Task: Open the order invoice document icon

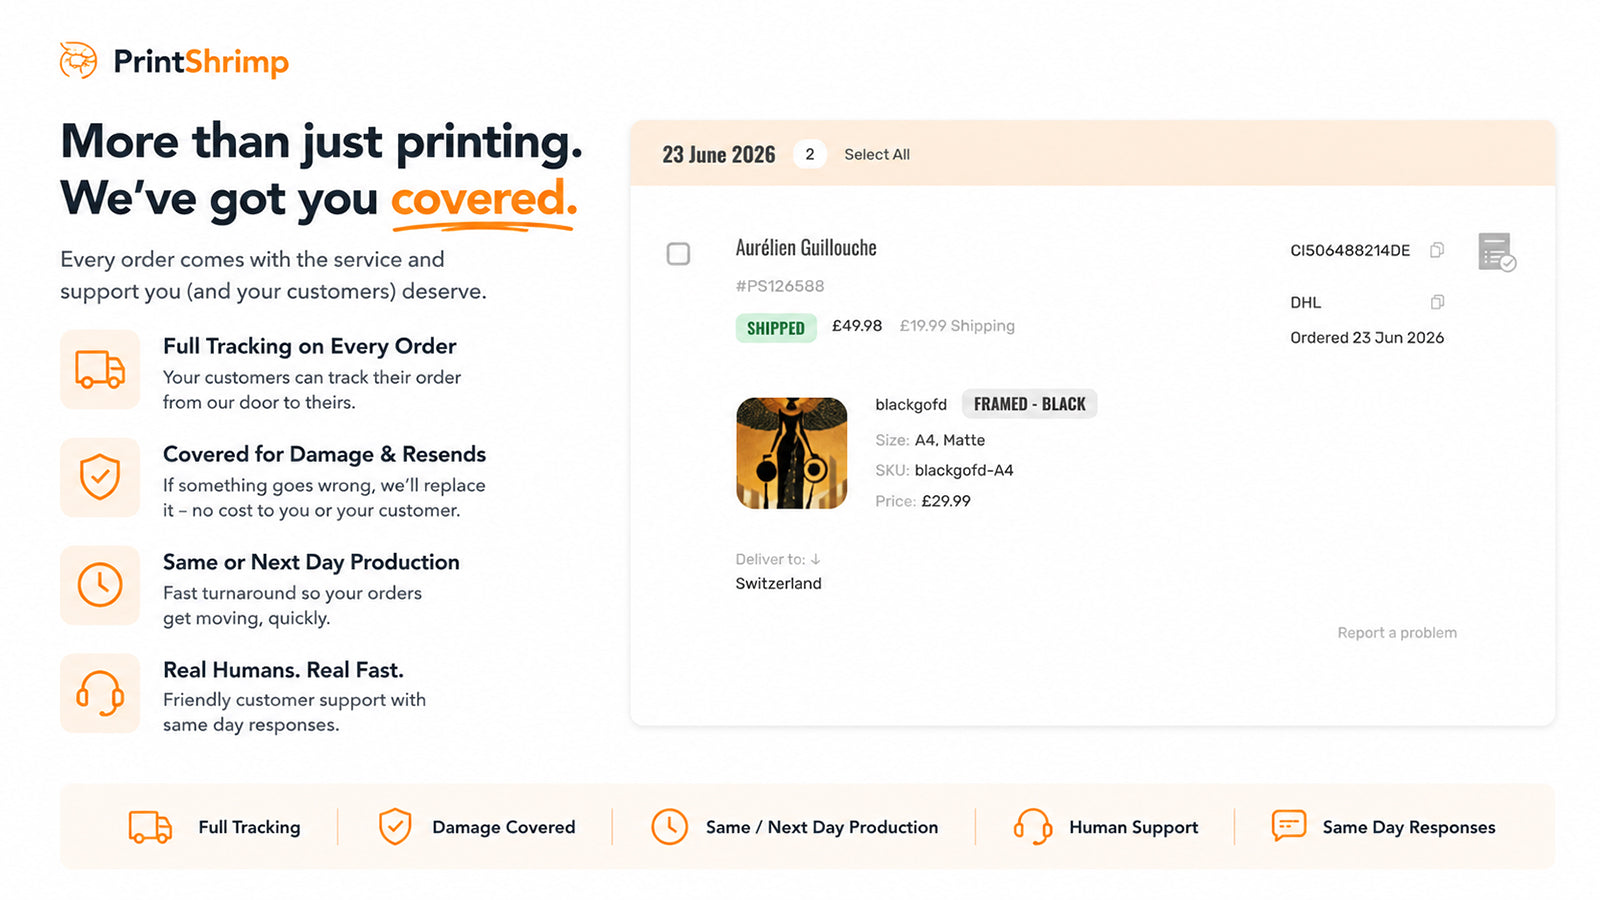Action: coord(1497,252)
